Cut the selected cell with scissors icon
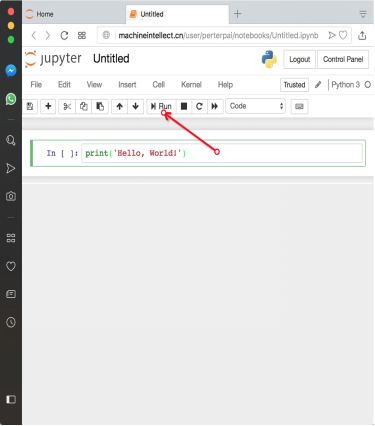The image size is (375, 426). click(67, 106)
